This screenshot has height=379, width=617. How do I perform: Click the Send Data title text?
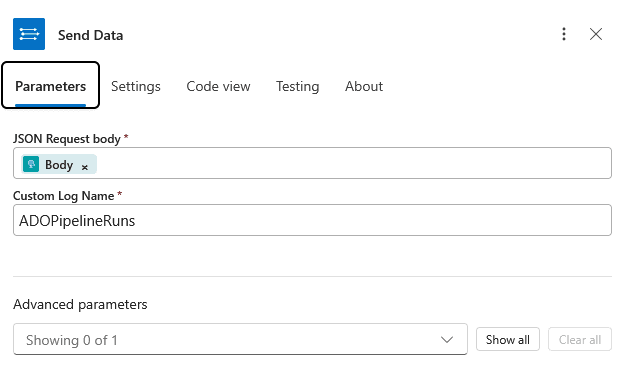click(x=91, y=35)
